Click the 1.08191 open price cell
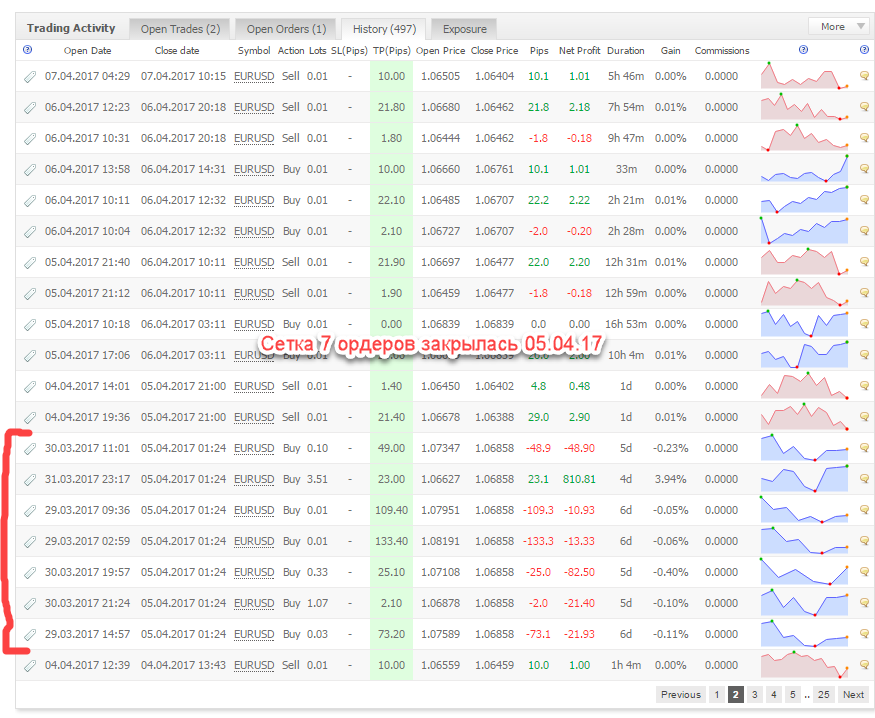Screen dimensions: 875x718 pyautogui.click(x=440, y=541)
